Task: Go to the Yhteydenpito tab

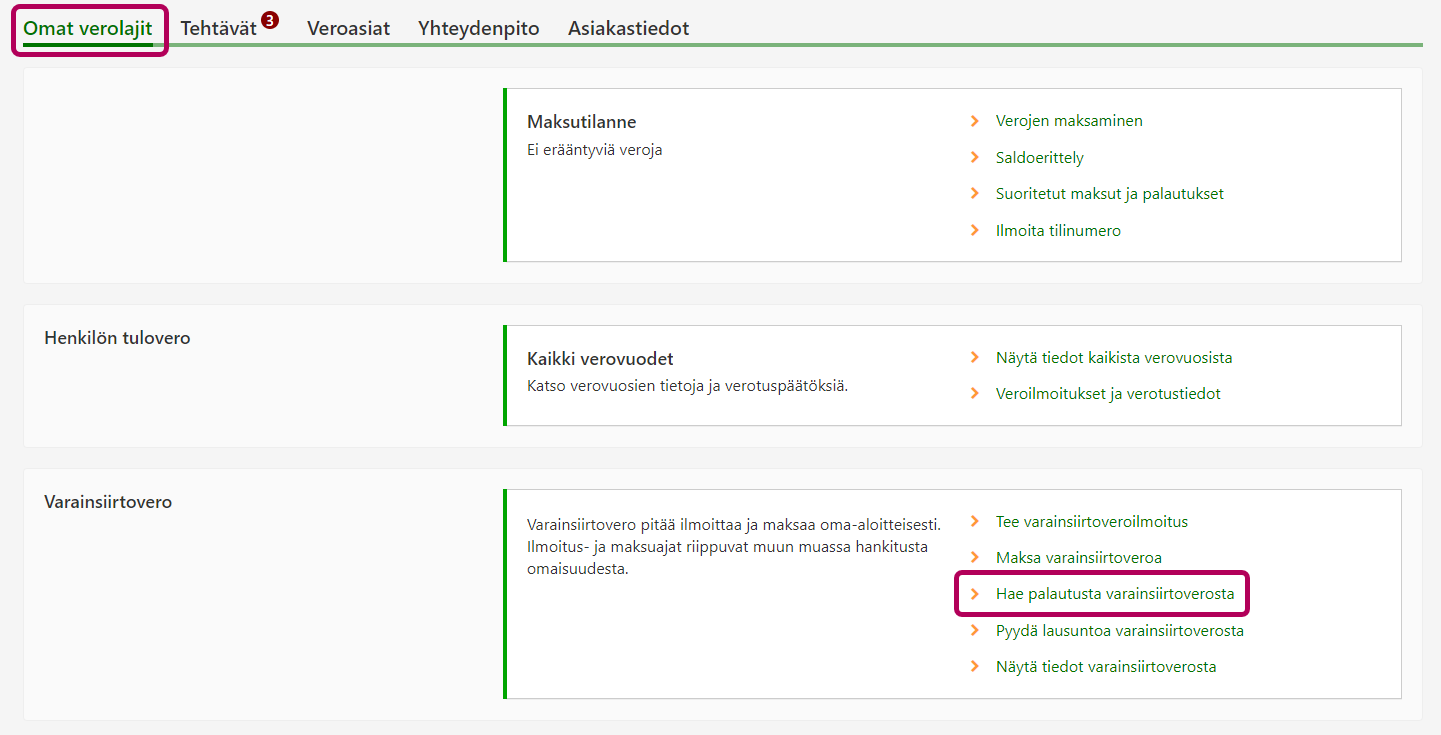Action: (479, 29)
